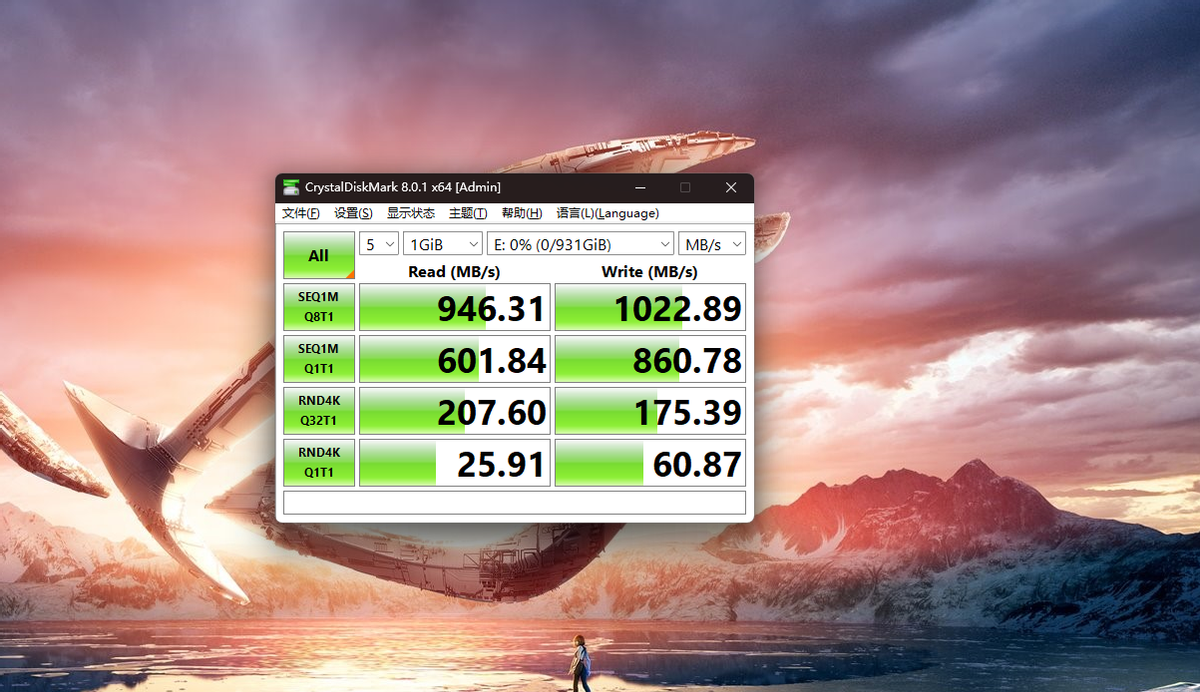Click the disabled maximize window button
The height and width of the screenshot is (692, 1200).
[685, 187]
